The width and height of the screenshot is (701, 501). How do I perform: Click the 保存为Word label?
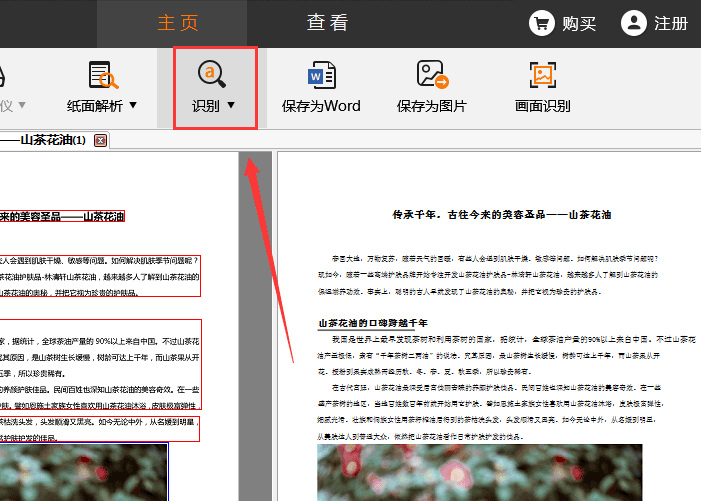pyautogui.click(x=321, y=106)
